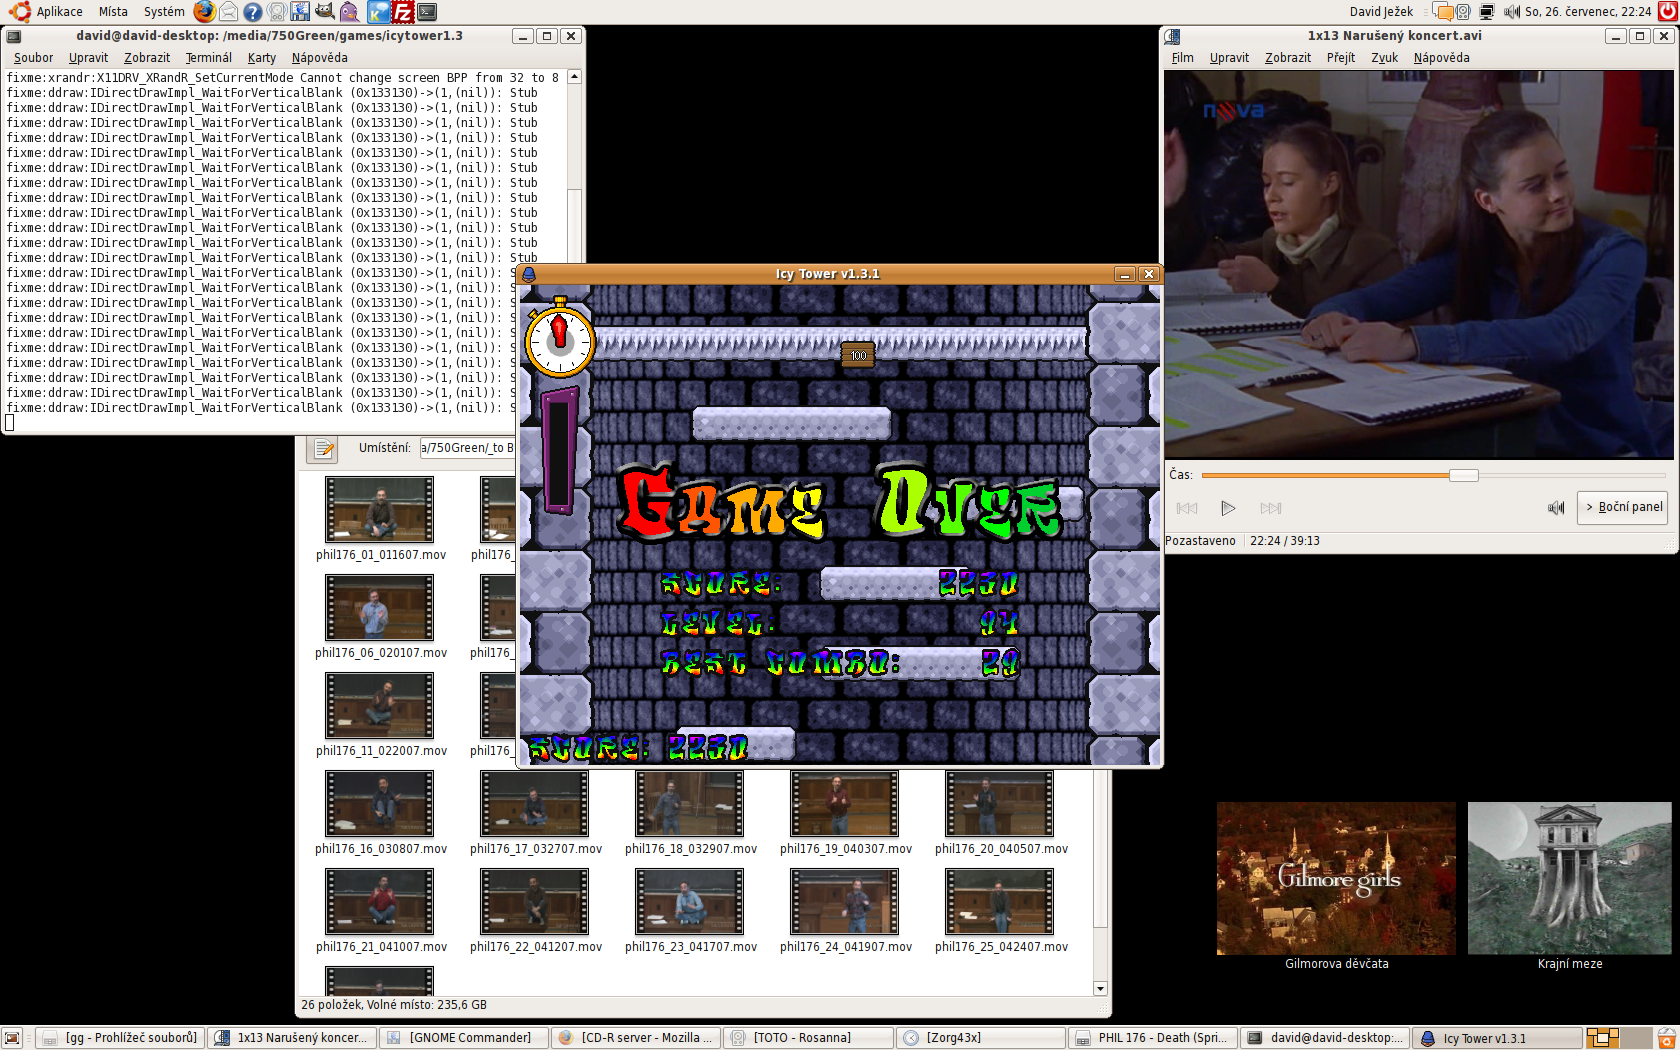The image size is (1680, 1050).
Task: Click the Umístění location field
Action: 466,448
